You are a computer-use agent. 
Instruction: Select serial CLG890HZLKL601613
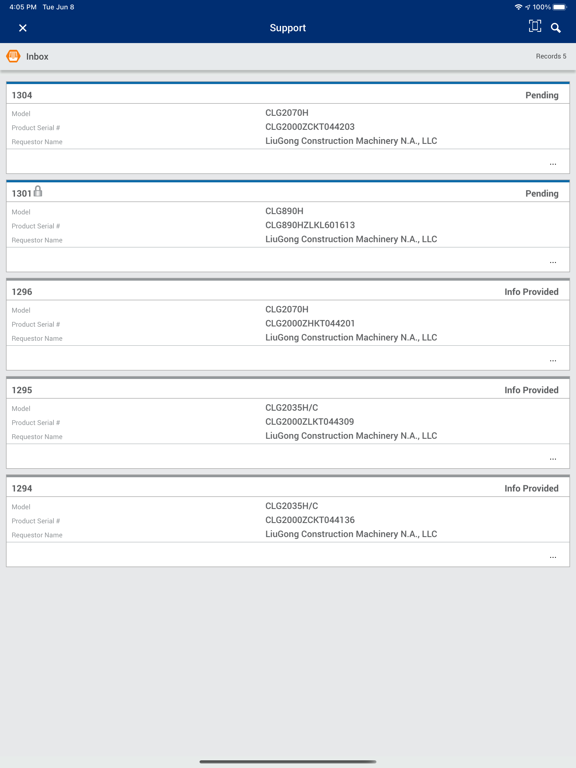tap(310, 225)
